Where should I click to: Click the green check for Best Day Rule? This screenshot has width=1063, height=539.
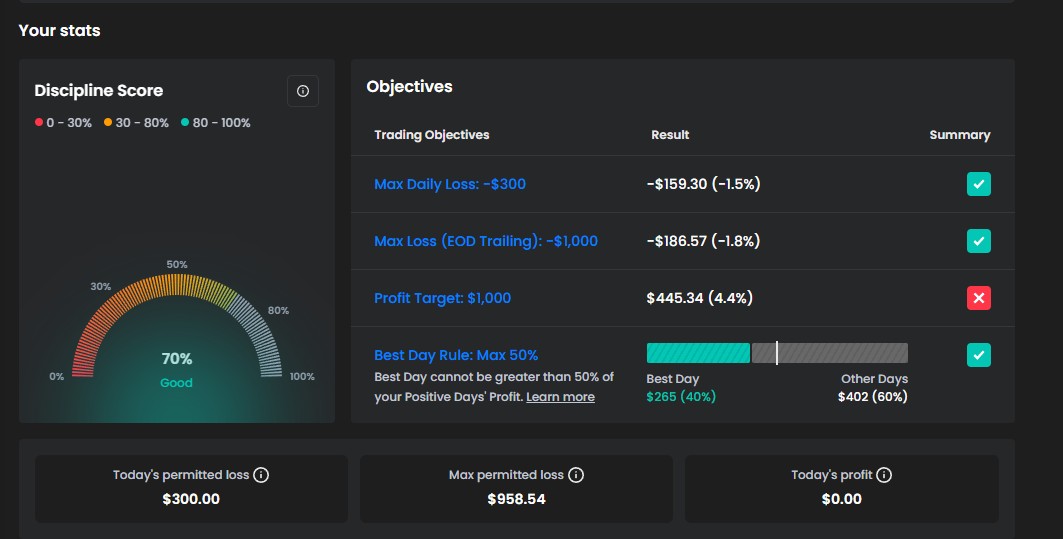click(x=978, y=355)
